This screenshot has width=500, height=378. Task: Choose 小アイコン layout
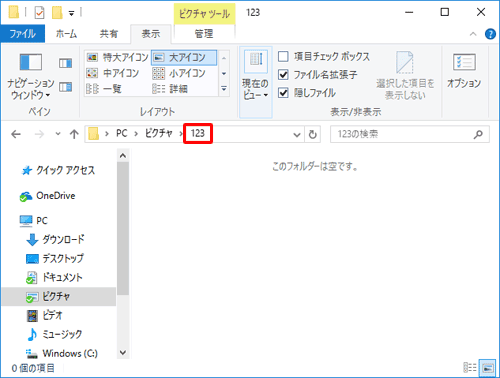[x=179, y=73]
